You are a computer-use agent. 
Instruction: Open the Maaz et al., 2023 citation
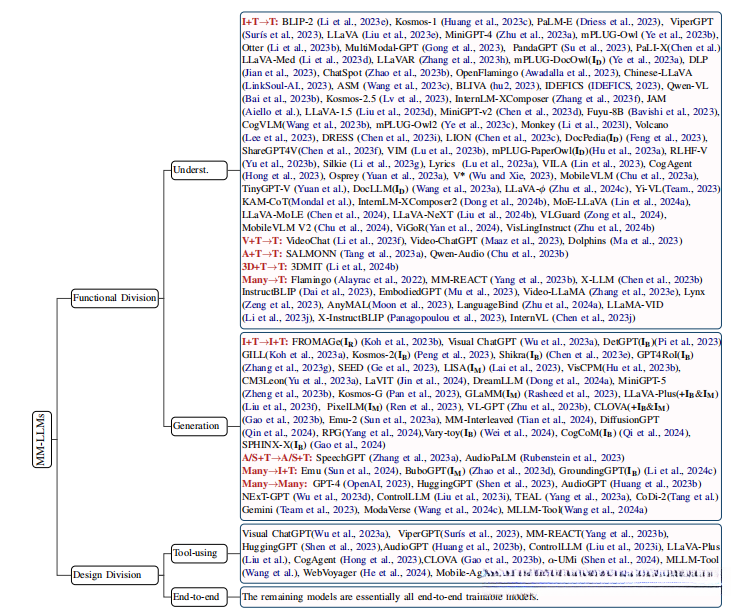click(x=521, y=241)
